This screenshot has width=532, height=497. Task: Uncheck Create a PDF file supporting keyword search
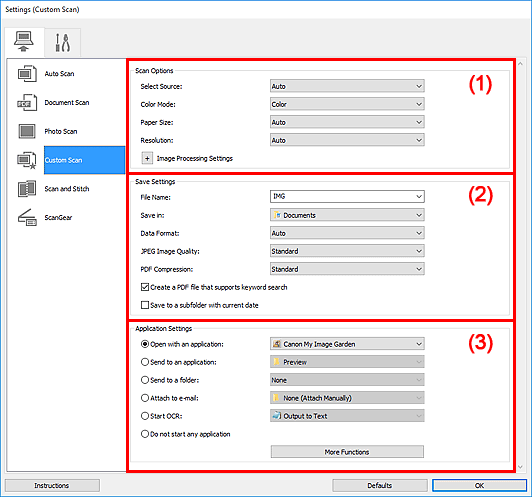[145, 287]
